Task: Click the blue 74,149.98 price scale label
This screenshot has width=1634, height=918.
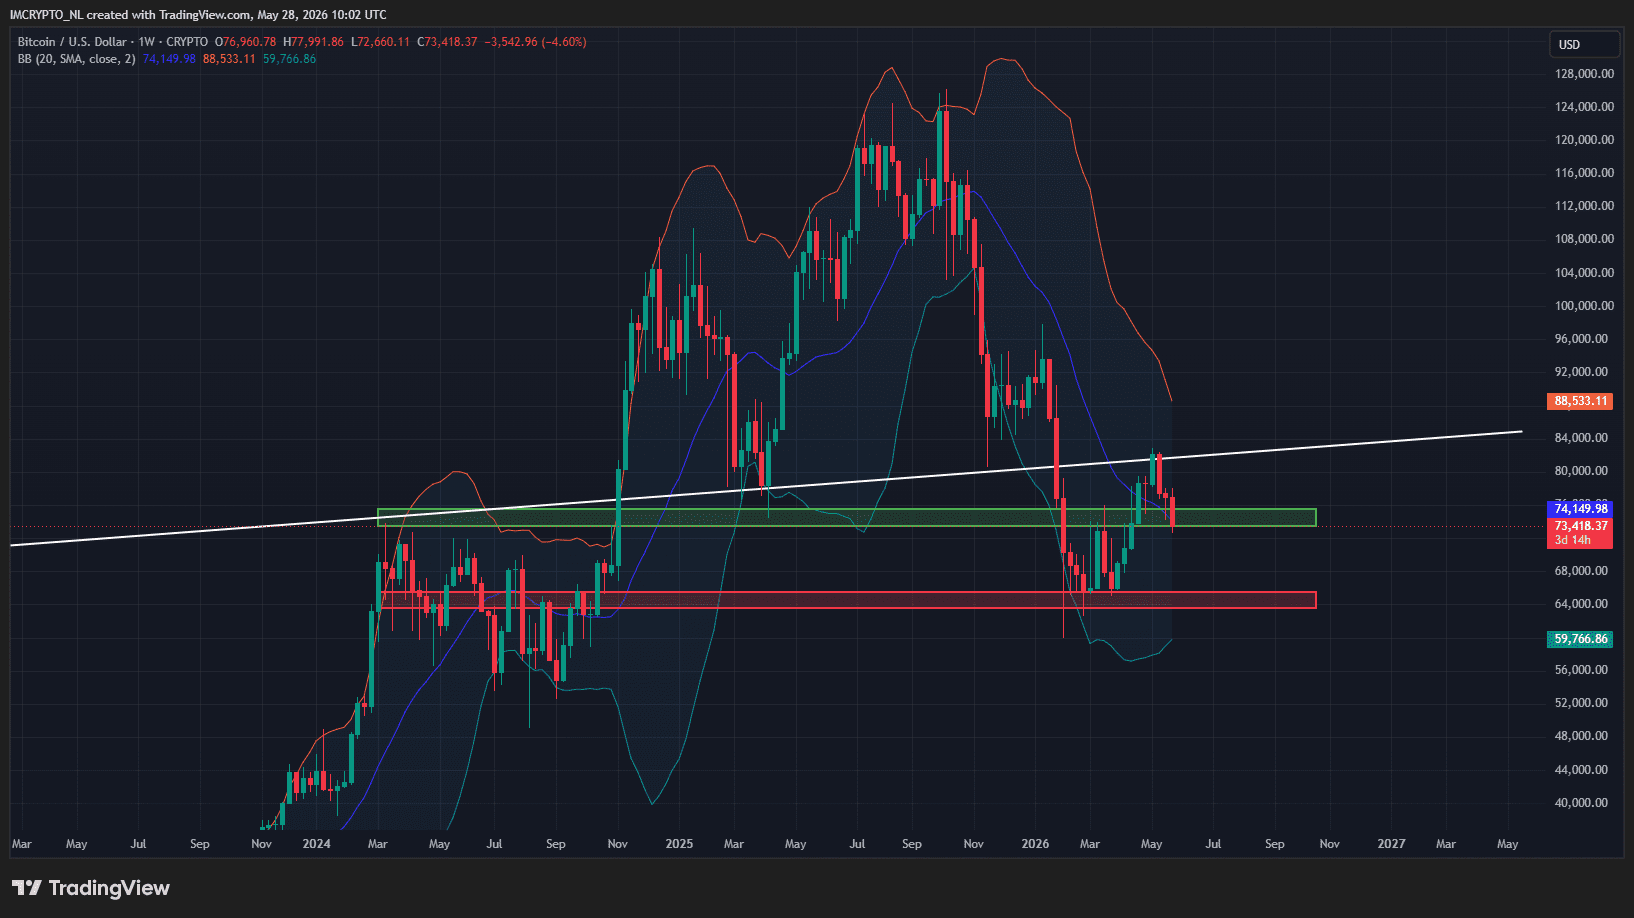Action: 1580,509
